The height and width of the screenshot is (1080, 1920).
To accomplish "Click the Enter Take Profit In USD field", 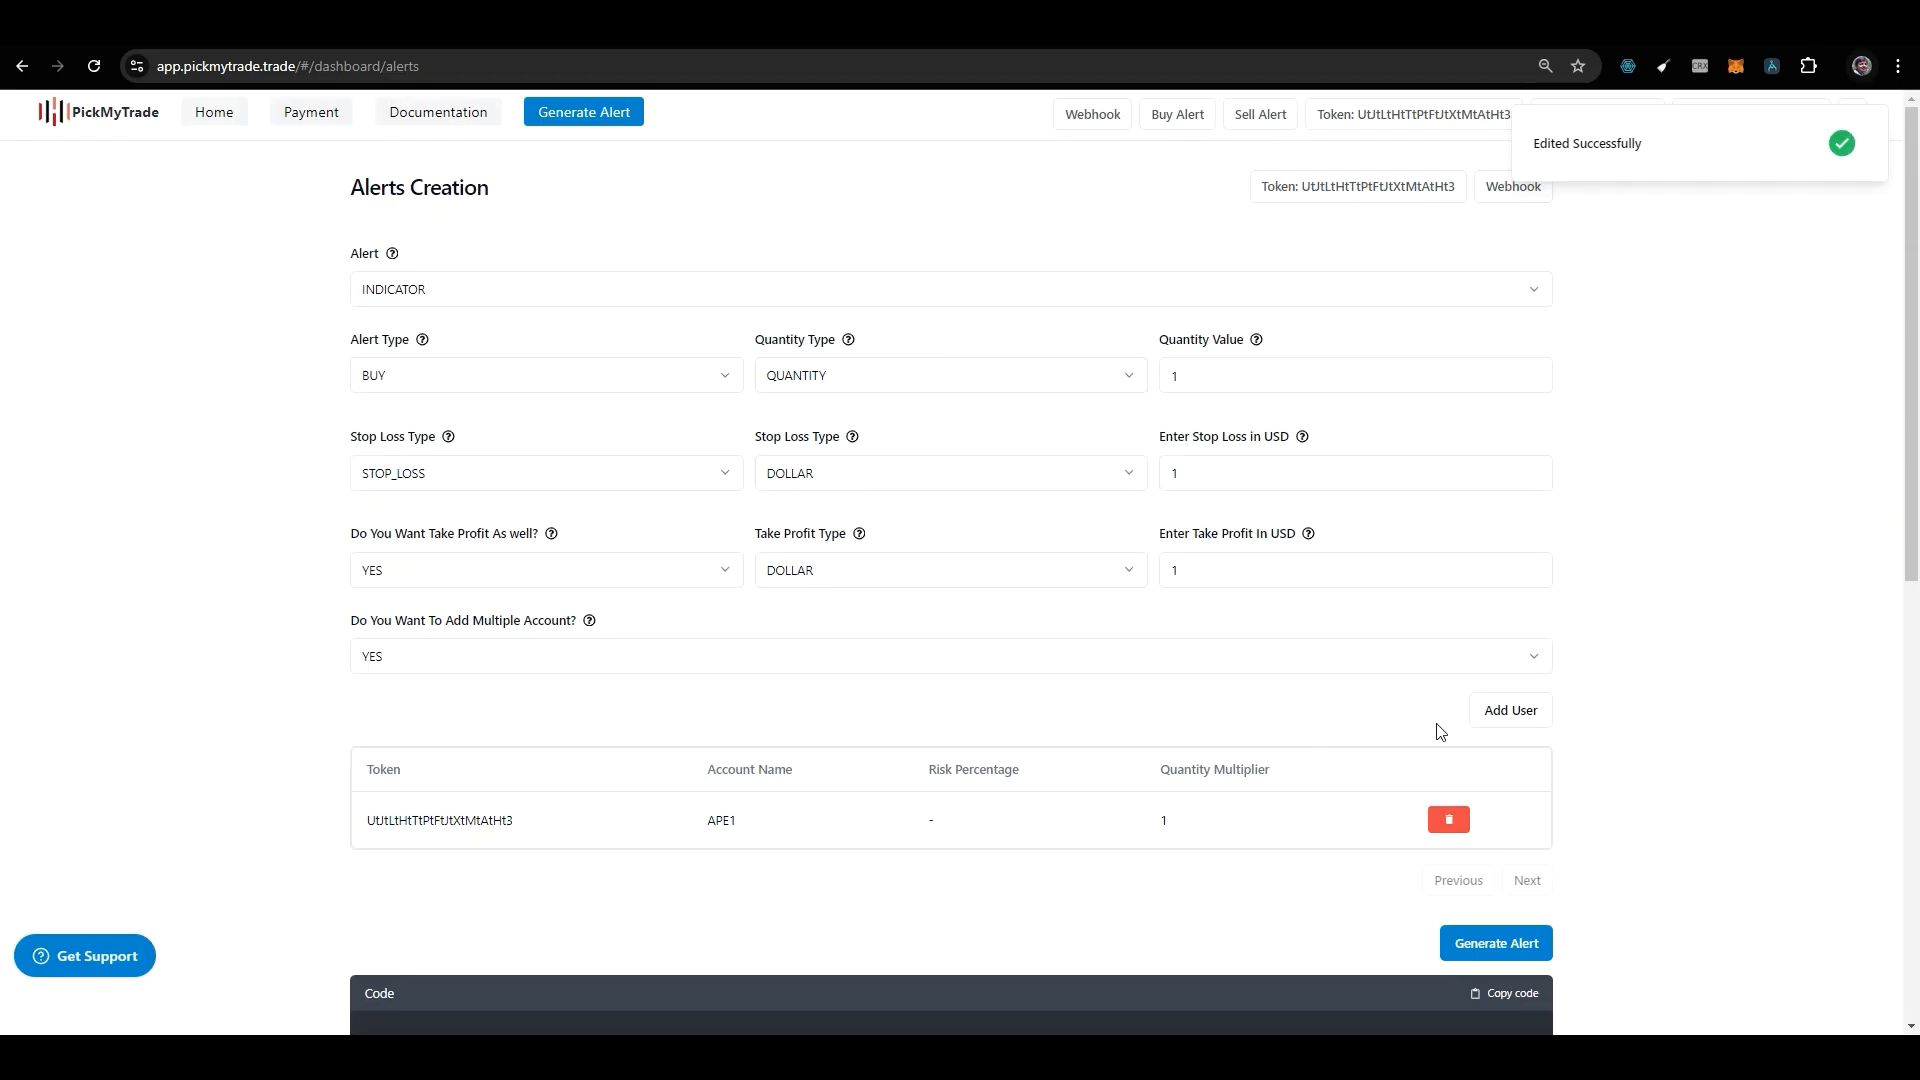I will tap(1354, 570).
